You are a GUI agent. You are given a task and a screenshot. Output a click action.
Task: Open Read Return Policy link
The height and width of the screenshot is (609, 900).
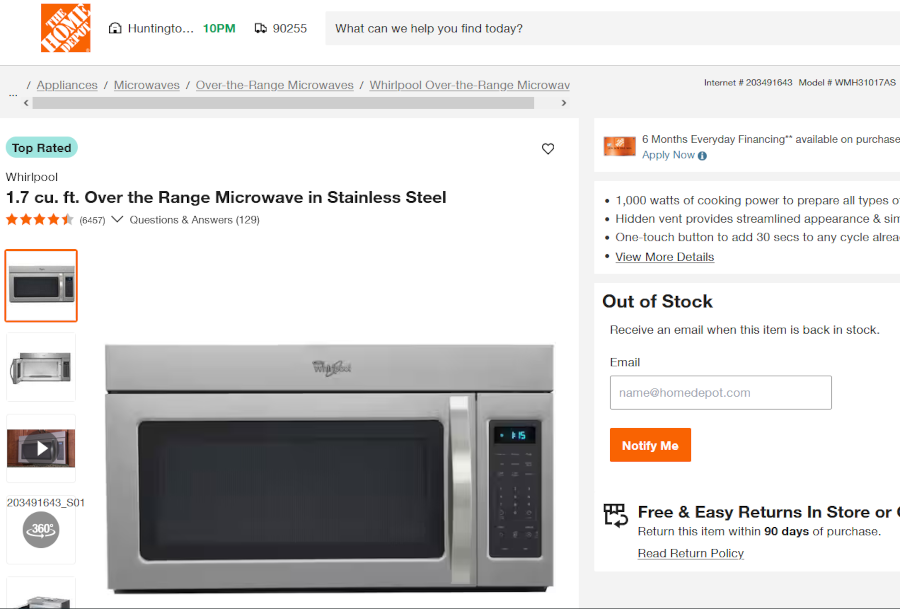(x=690, y=553)
